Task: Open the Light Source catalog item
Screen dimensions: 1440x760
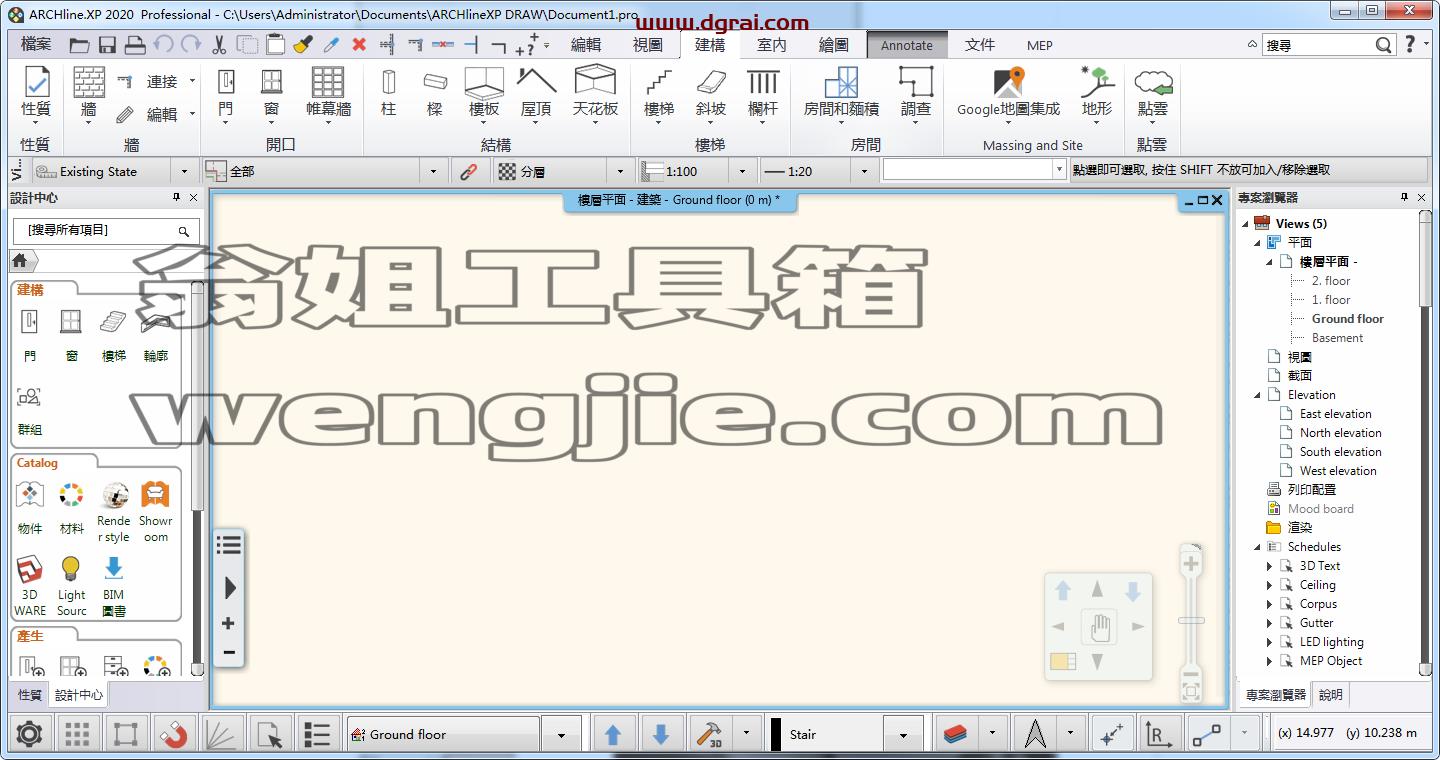Action: coord(71,587)
